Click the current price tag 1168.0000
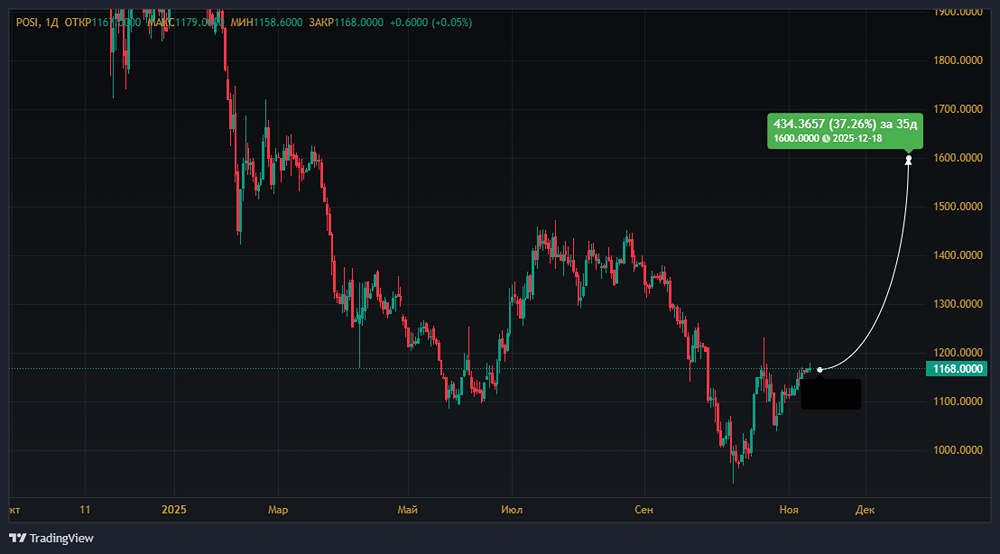 click(x=958, y=369)
